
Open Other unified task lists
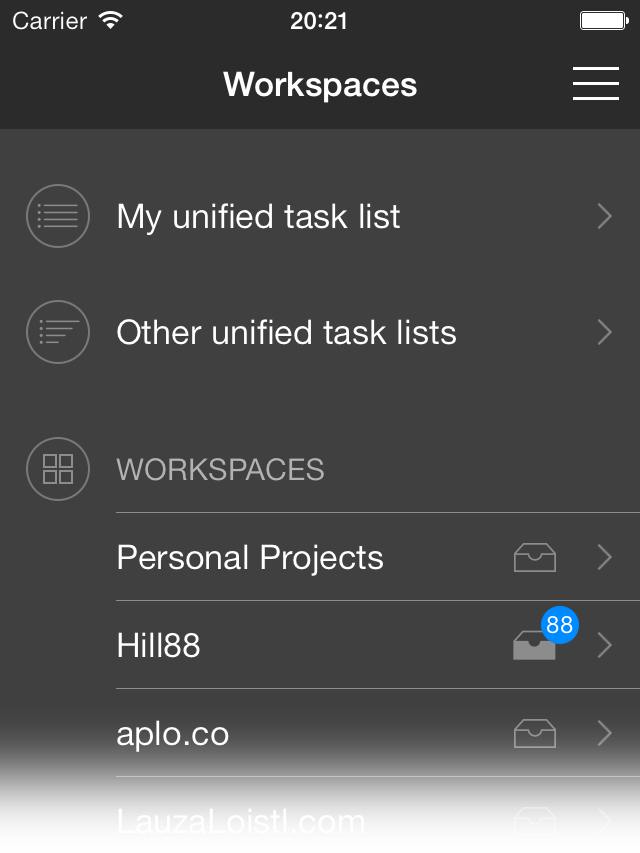pyautogui.click(x=286, y=332)
